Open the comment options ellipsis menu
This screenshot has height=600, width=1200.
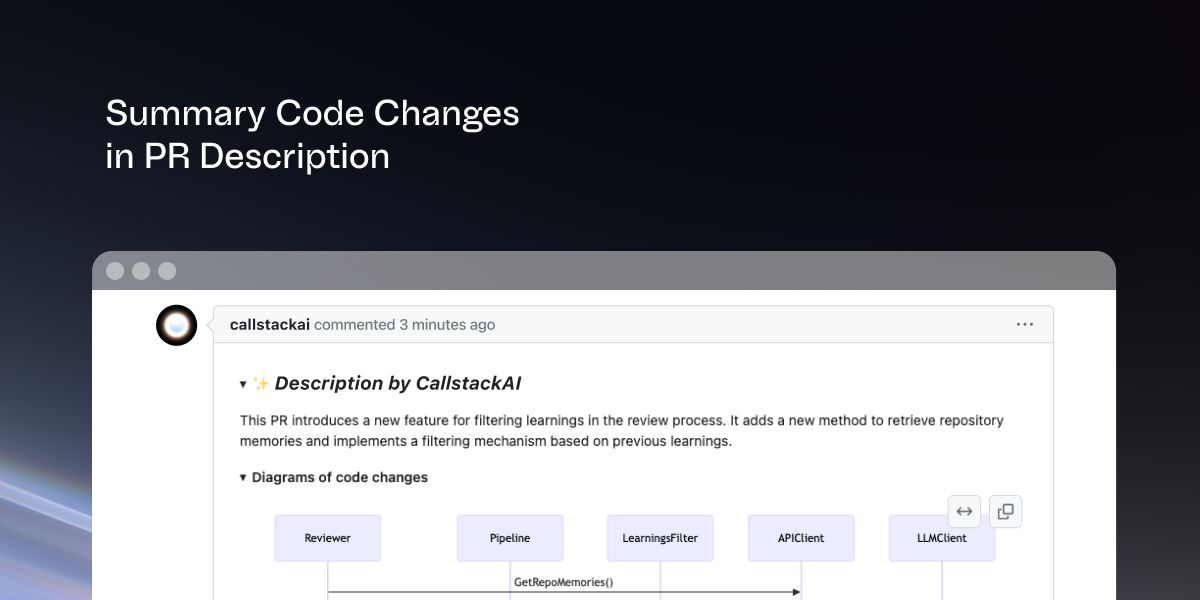pyautogui.click(x=1024, y=324)
